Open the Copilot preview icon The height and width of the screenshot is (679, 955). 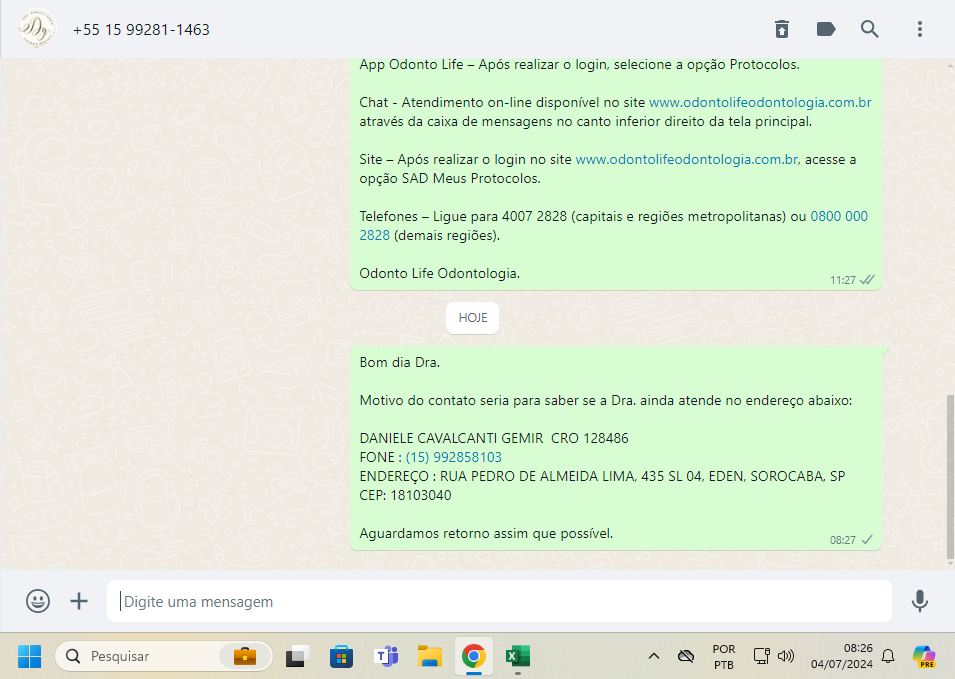(x=924, y=656)
